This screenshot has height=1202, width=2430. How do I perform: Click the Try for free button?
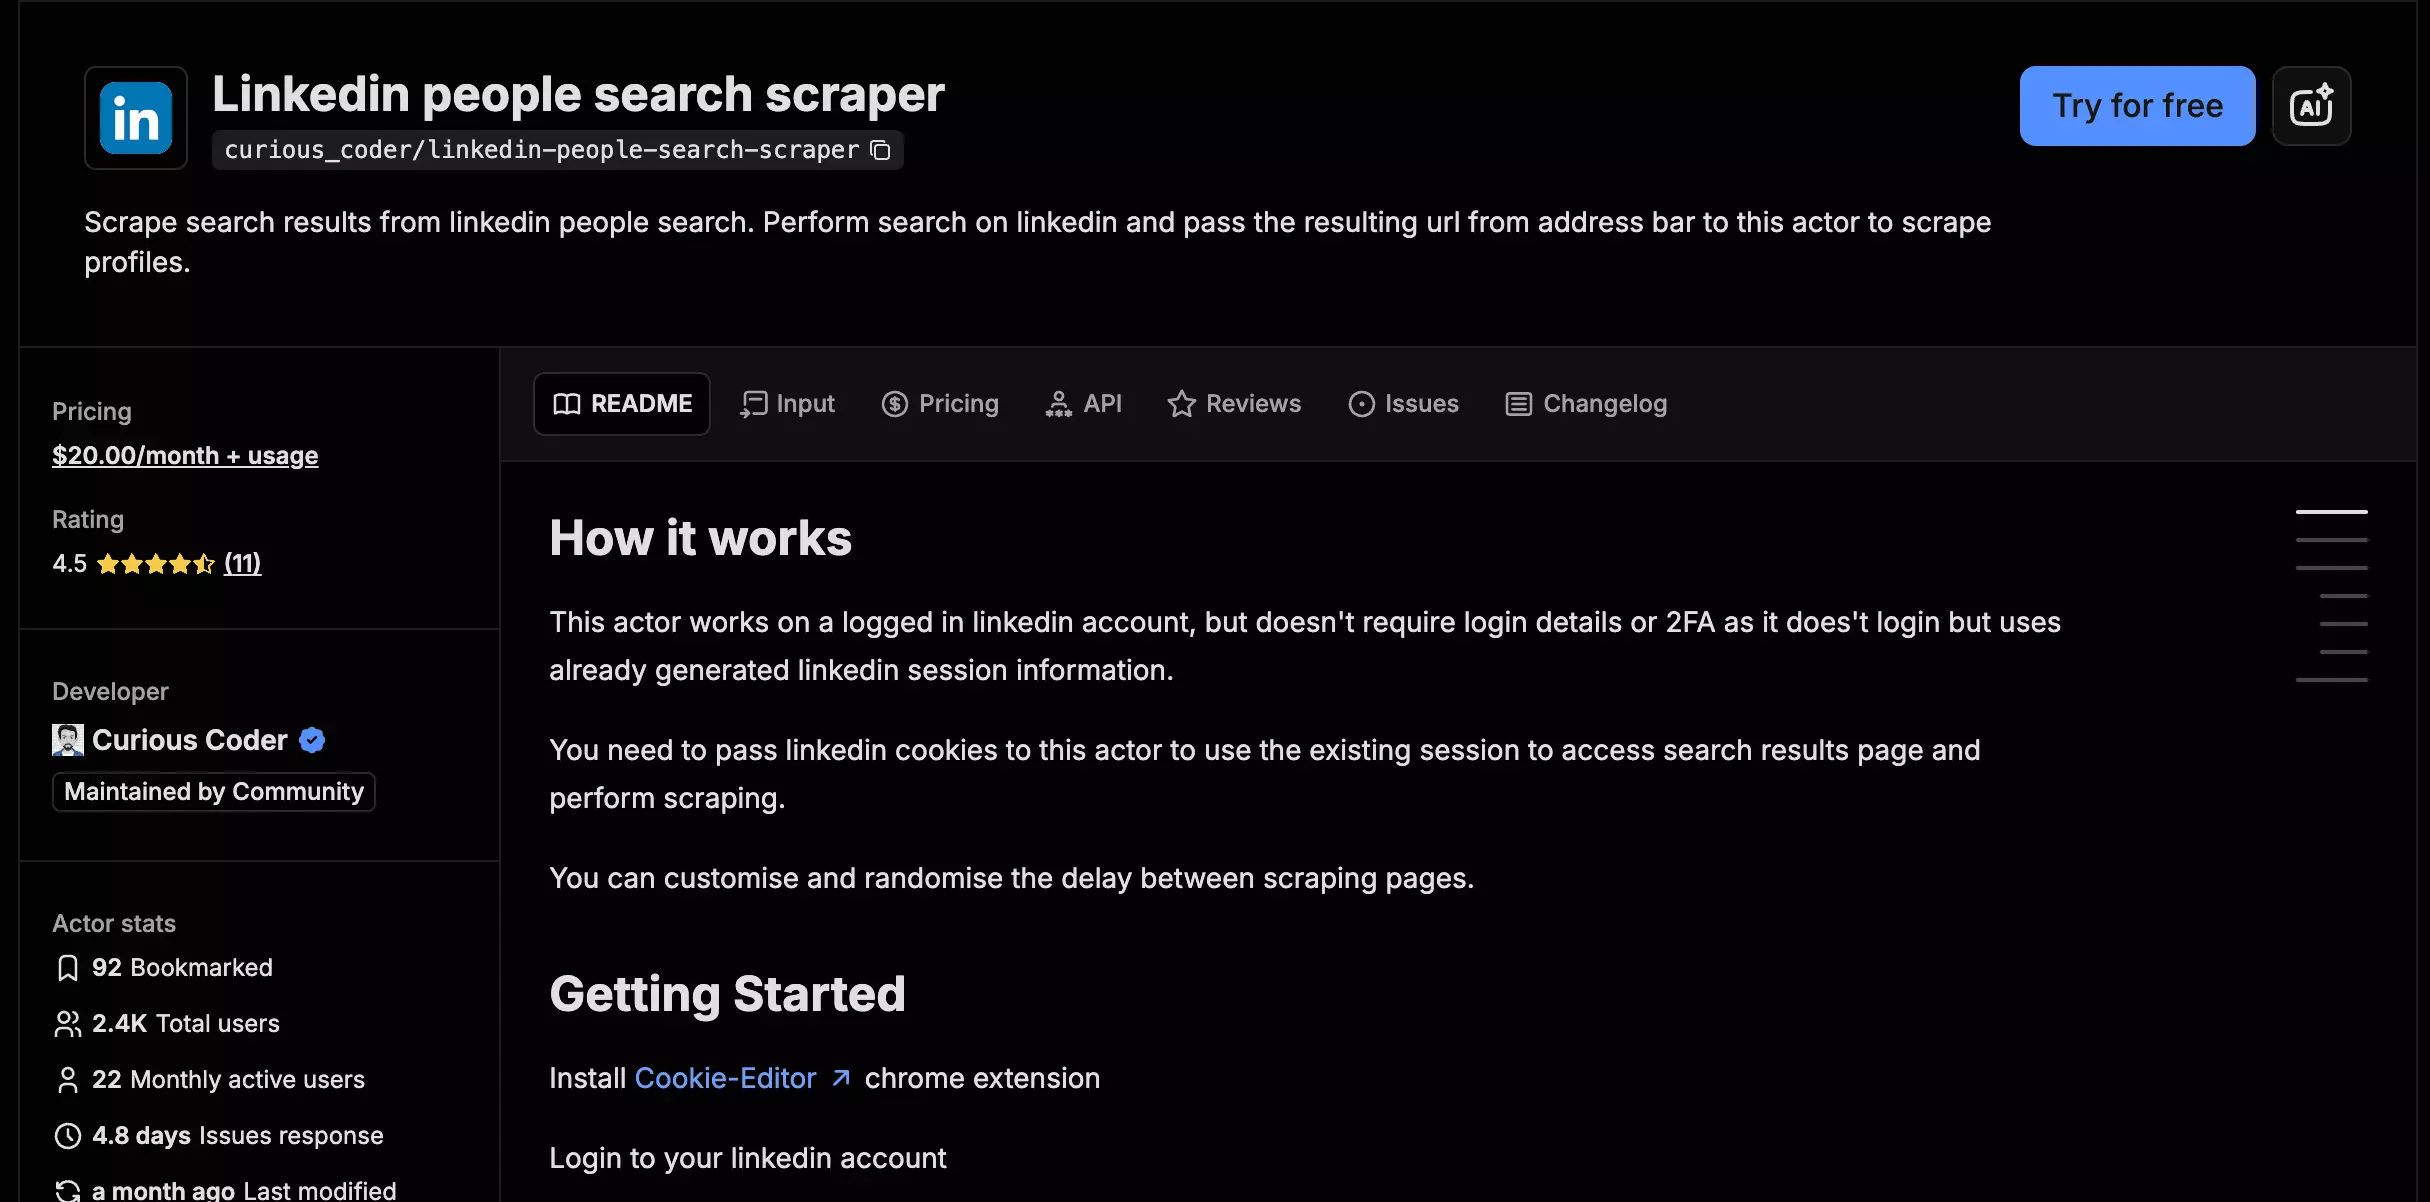2137,106
